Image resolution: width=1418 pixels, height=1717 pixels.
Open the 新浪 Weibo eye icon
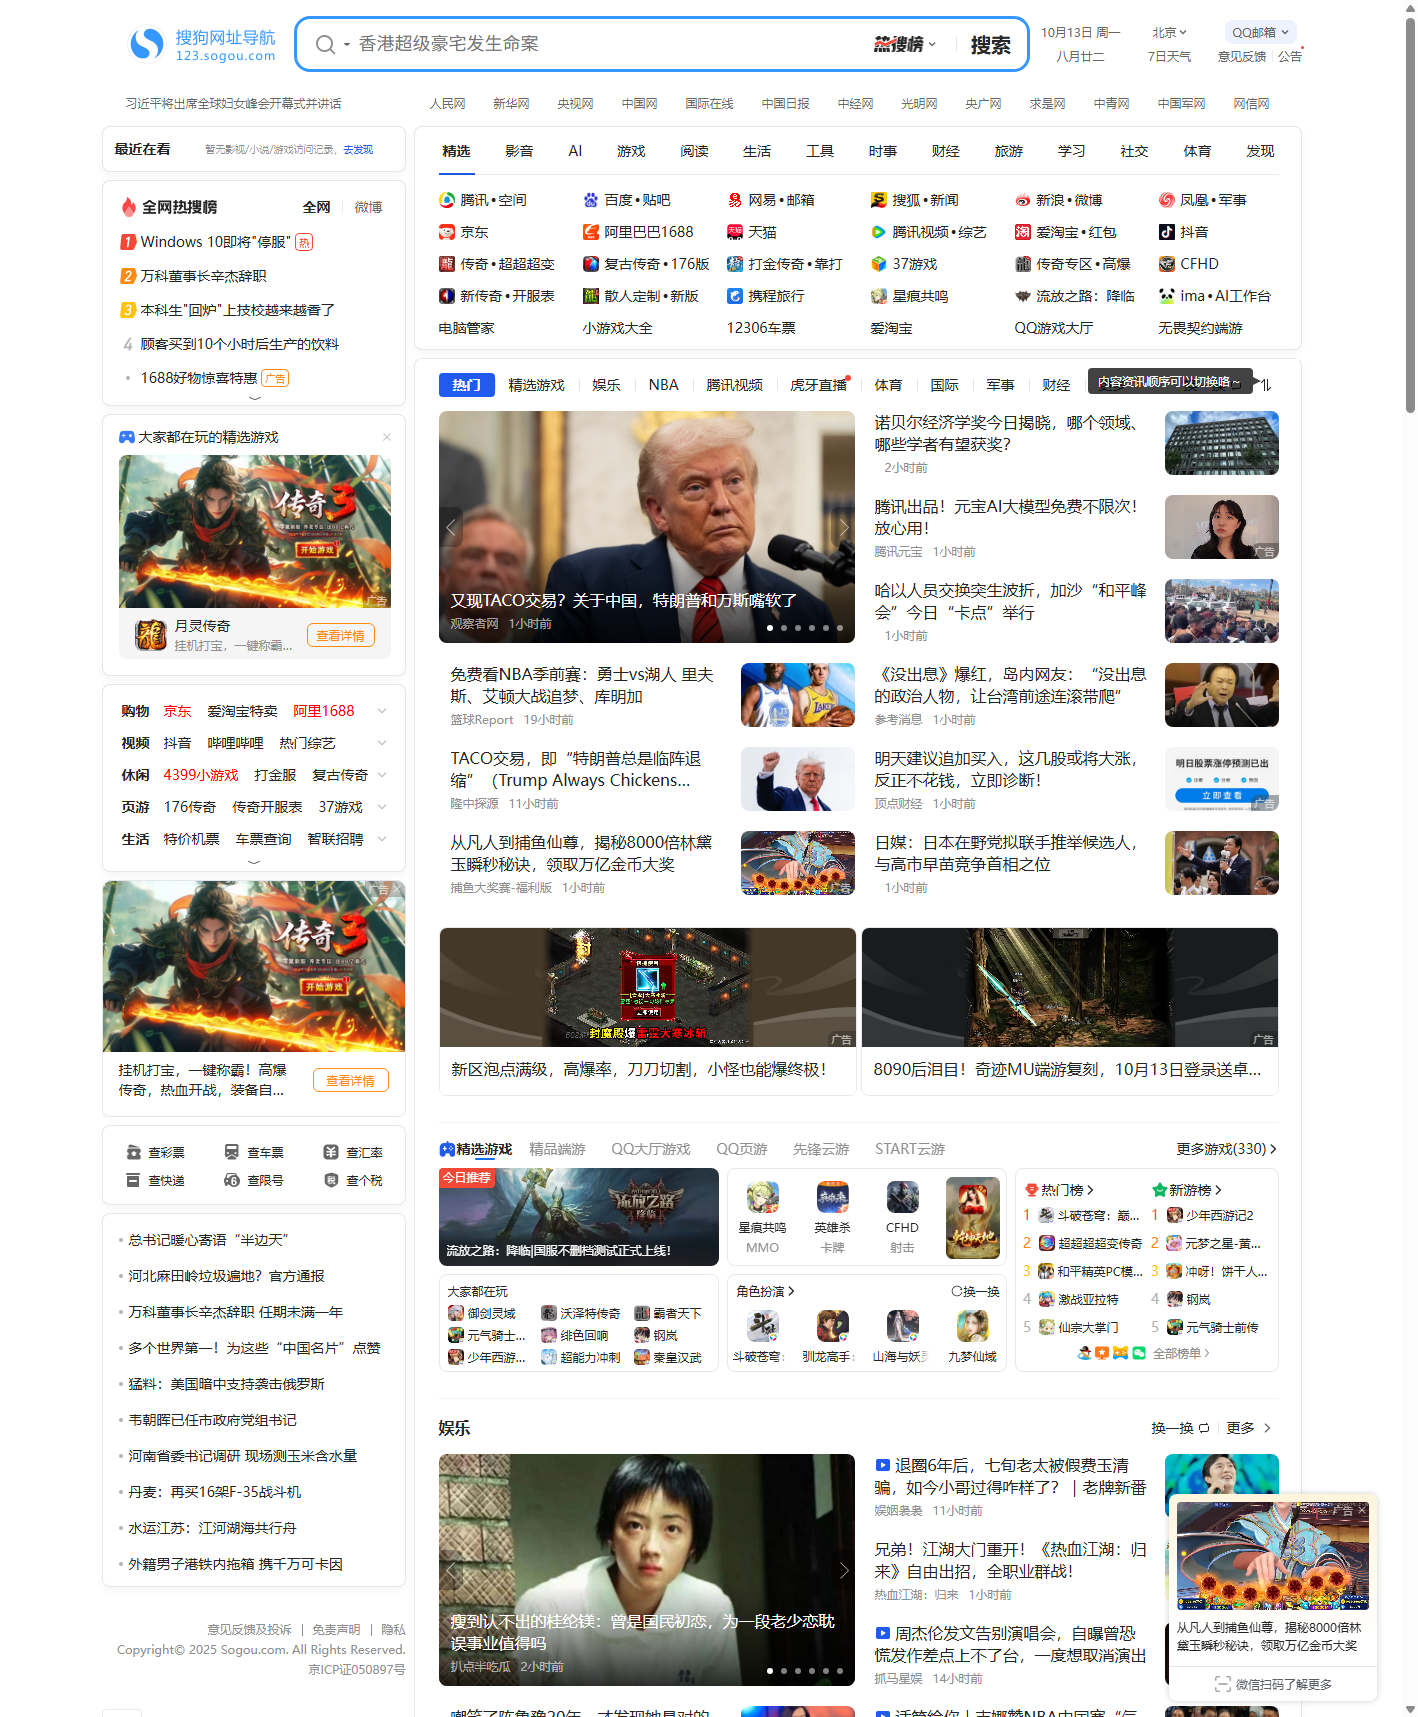[1023, 200]
